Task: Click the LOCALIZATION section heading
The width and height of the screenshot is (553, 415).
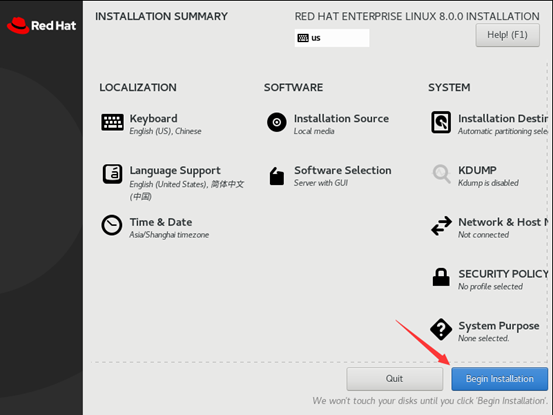Action: (138, 87)
